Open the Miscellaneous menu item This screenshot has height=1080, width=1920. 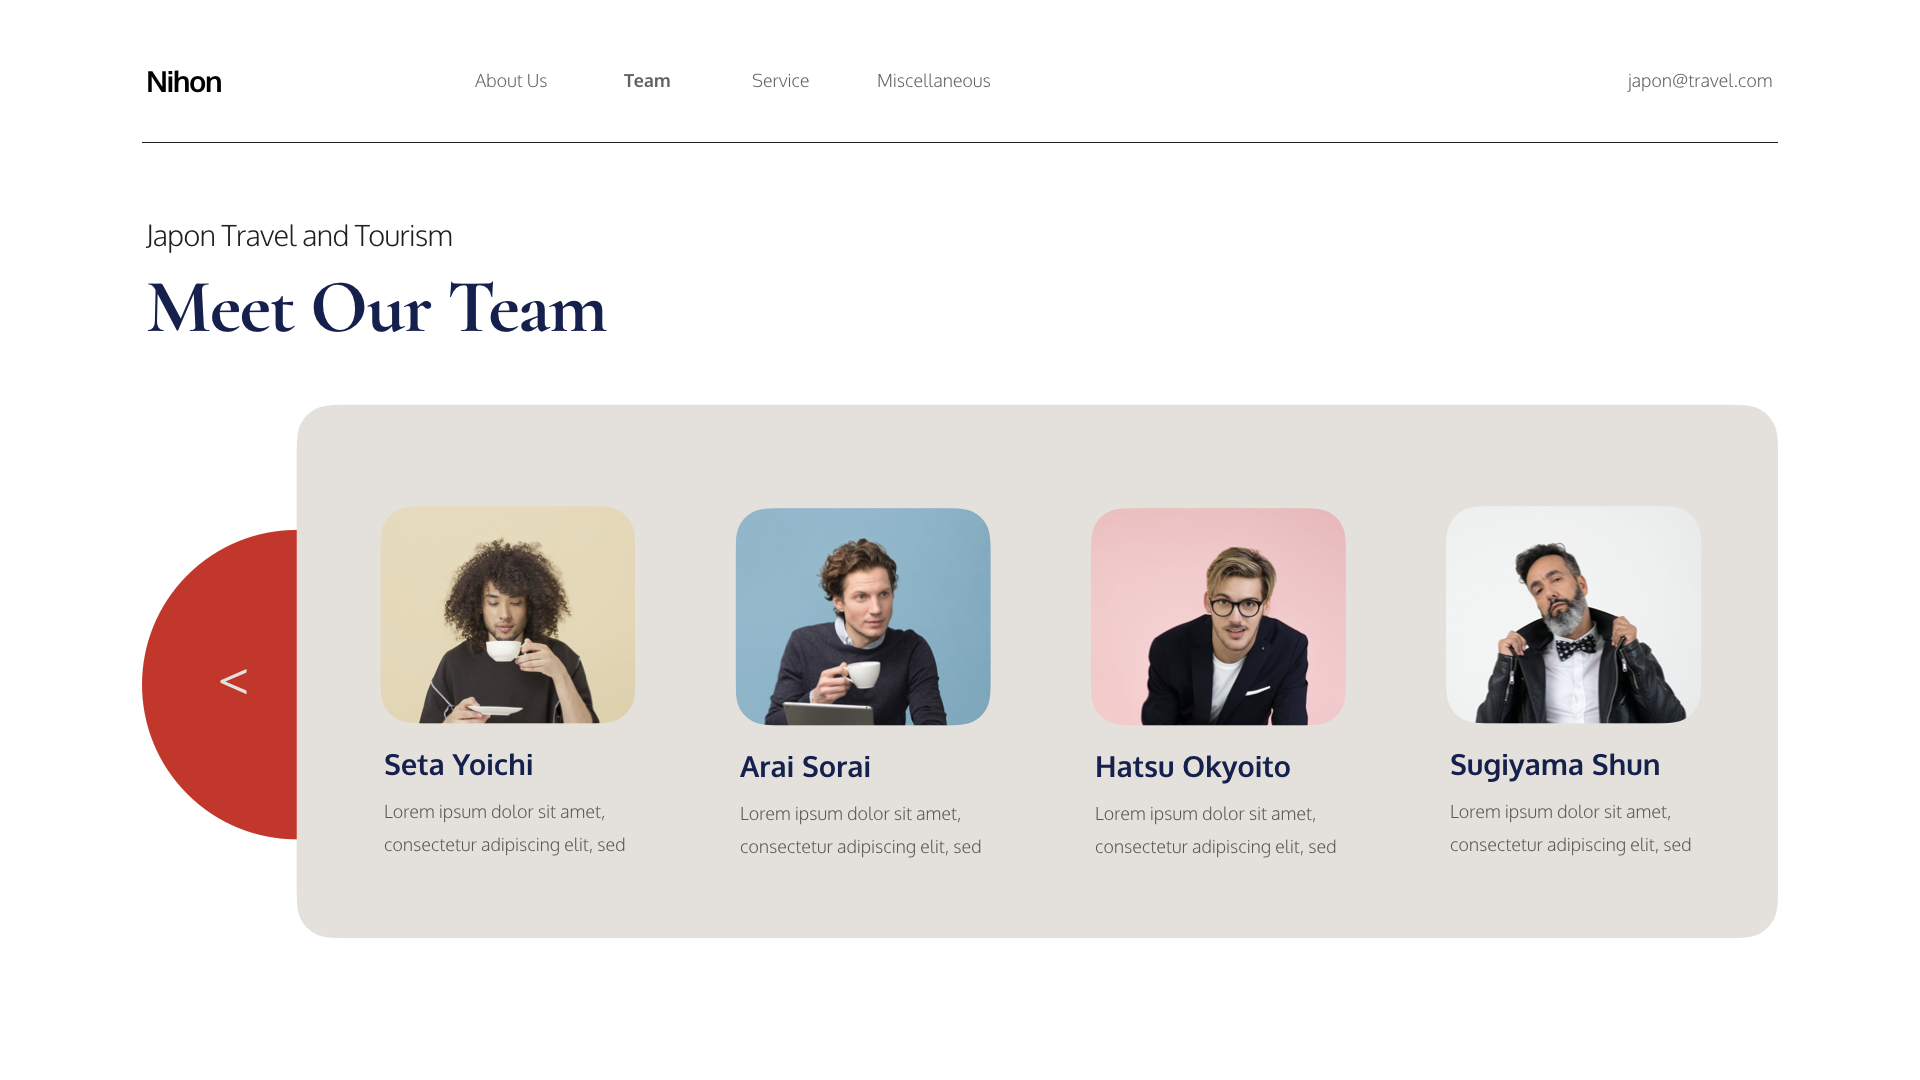tap(933, 80)
